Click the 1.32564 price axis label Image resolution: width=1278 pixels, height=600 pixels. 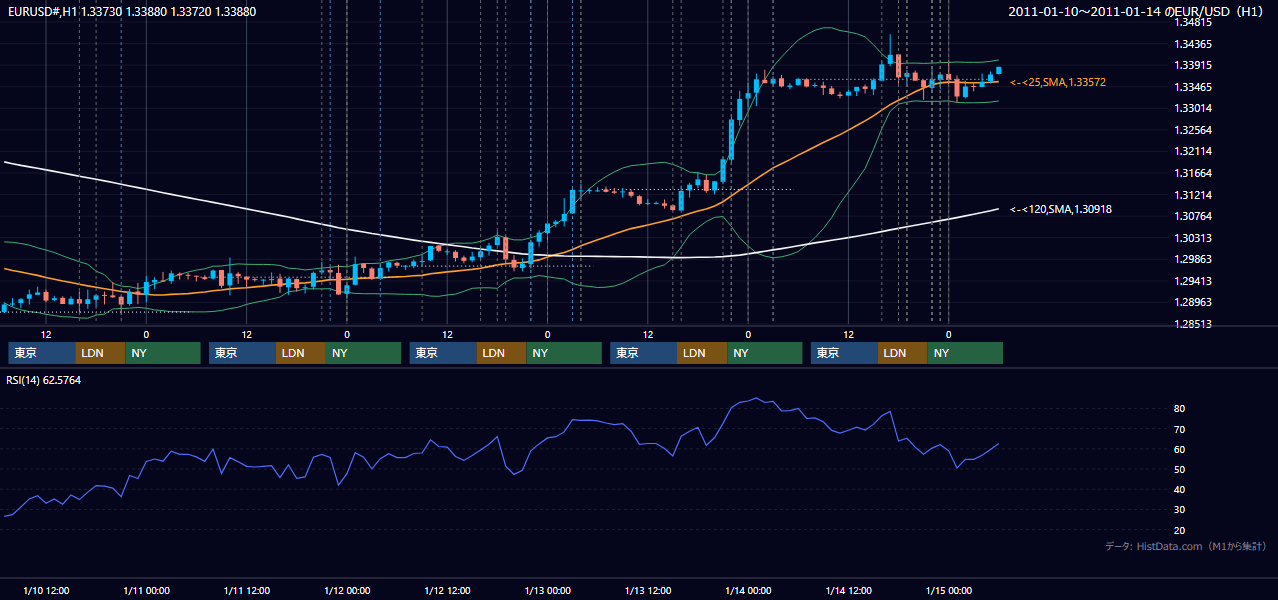point(1193,130)
